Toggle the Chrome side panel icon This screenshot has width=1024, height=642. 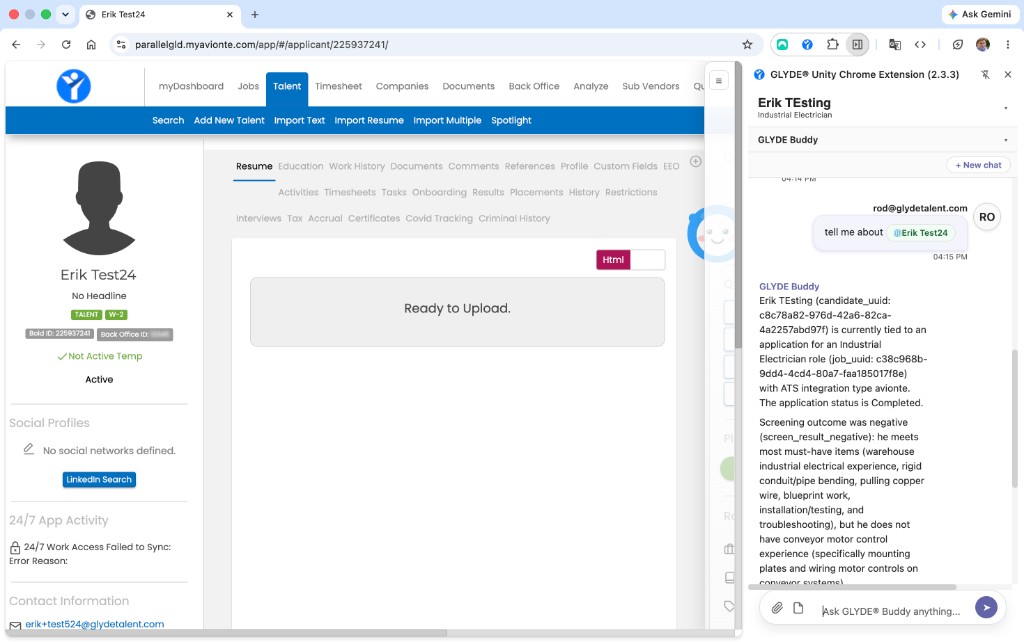click(857, 44)
